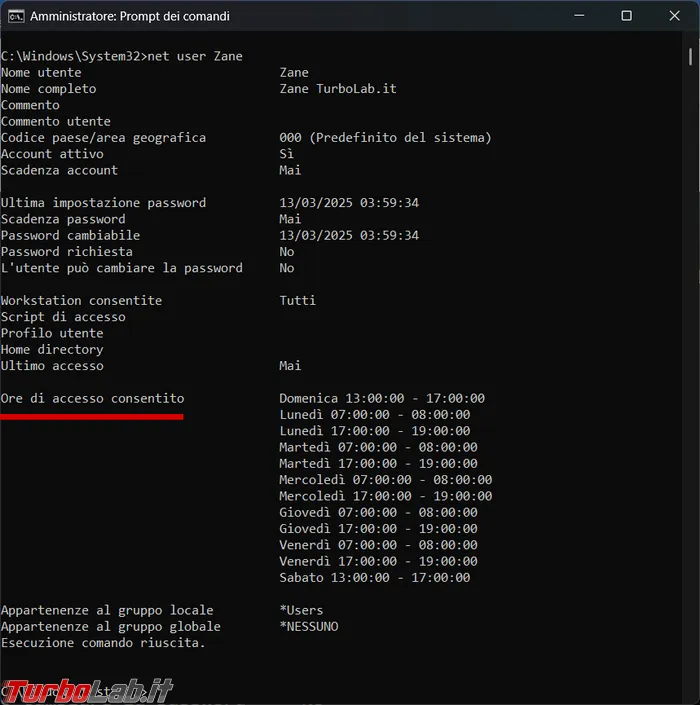This screenshot has height=705, width=700.
Task: Click the 'Tutti' value
Action: (x=298, y=300)
